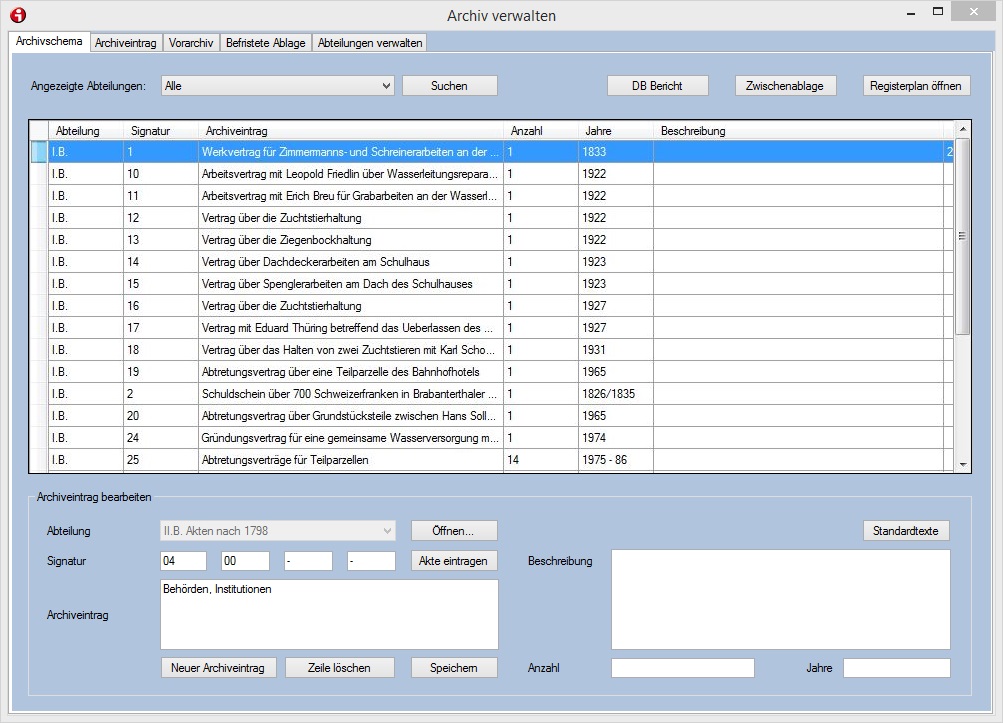Select row with Vertrag über die Ziegenbockhaltung
This screenshot has width=1003, height=723.
point(286,240)
